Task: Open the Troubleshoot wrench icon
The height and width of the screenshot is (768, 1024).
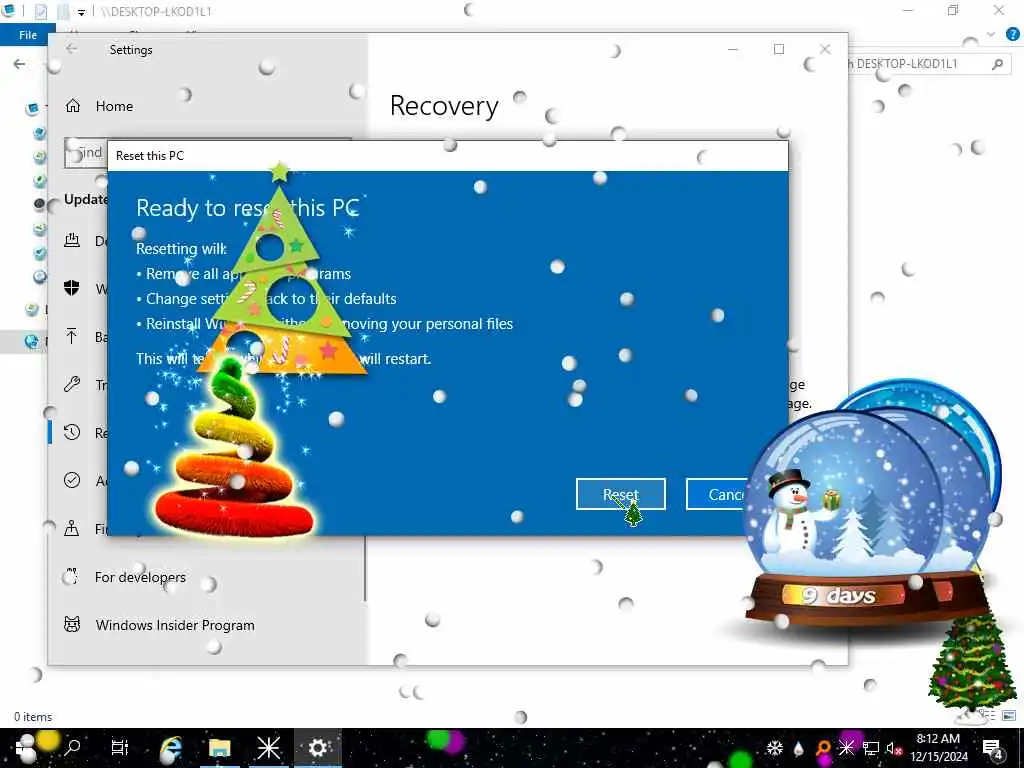Action: click(x=72, y=384)
